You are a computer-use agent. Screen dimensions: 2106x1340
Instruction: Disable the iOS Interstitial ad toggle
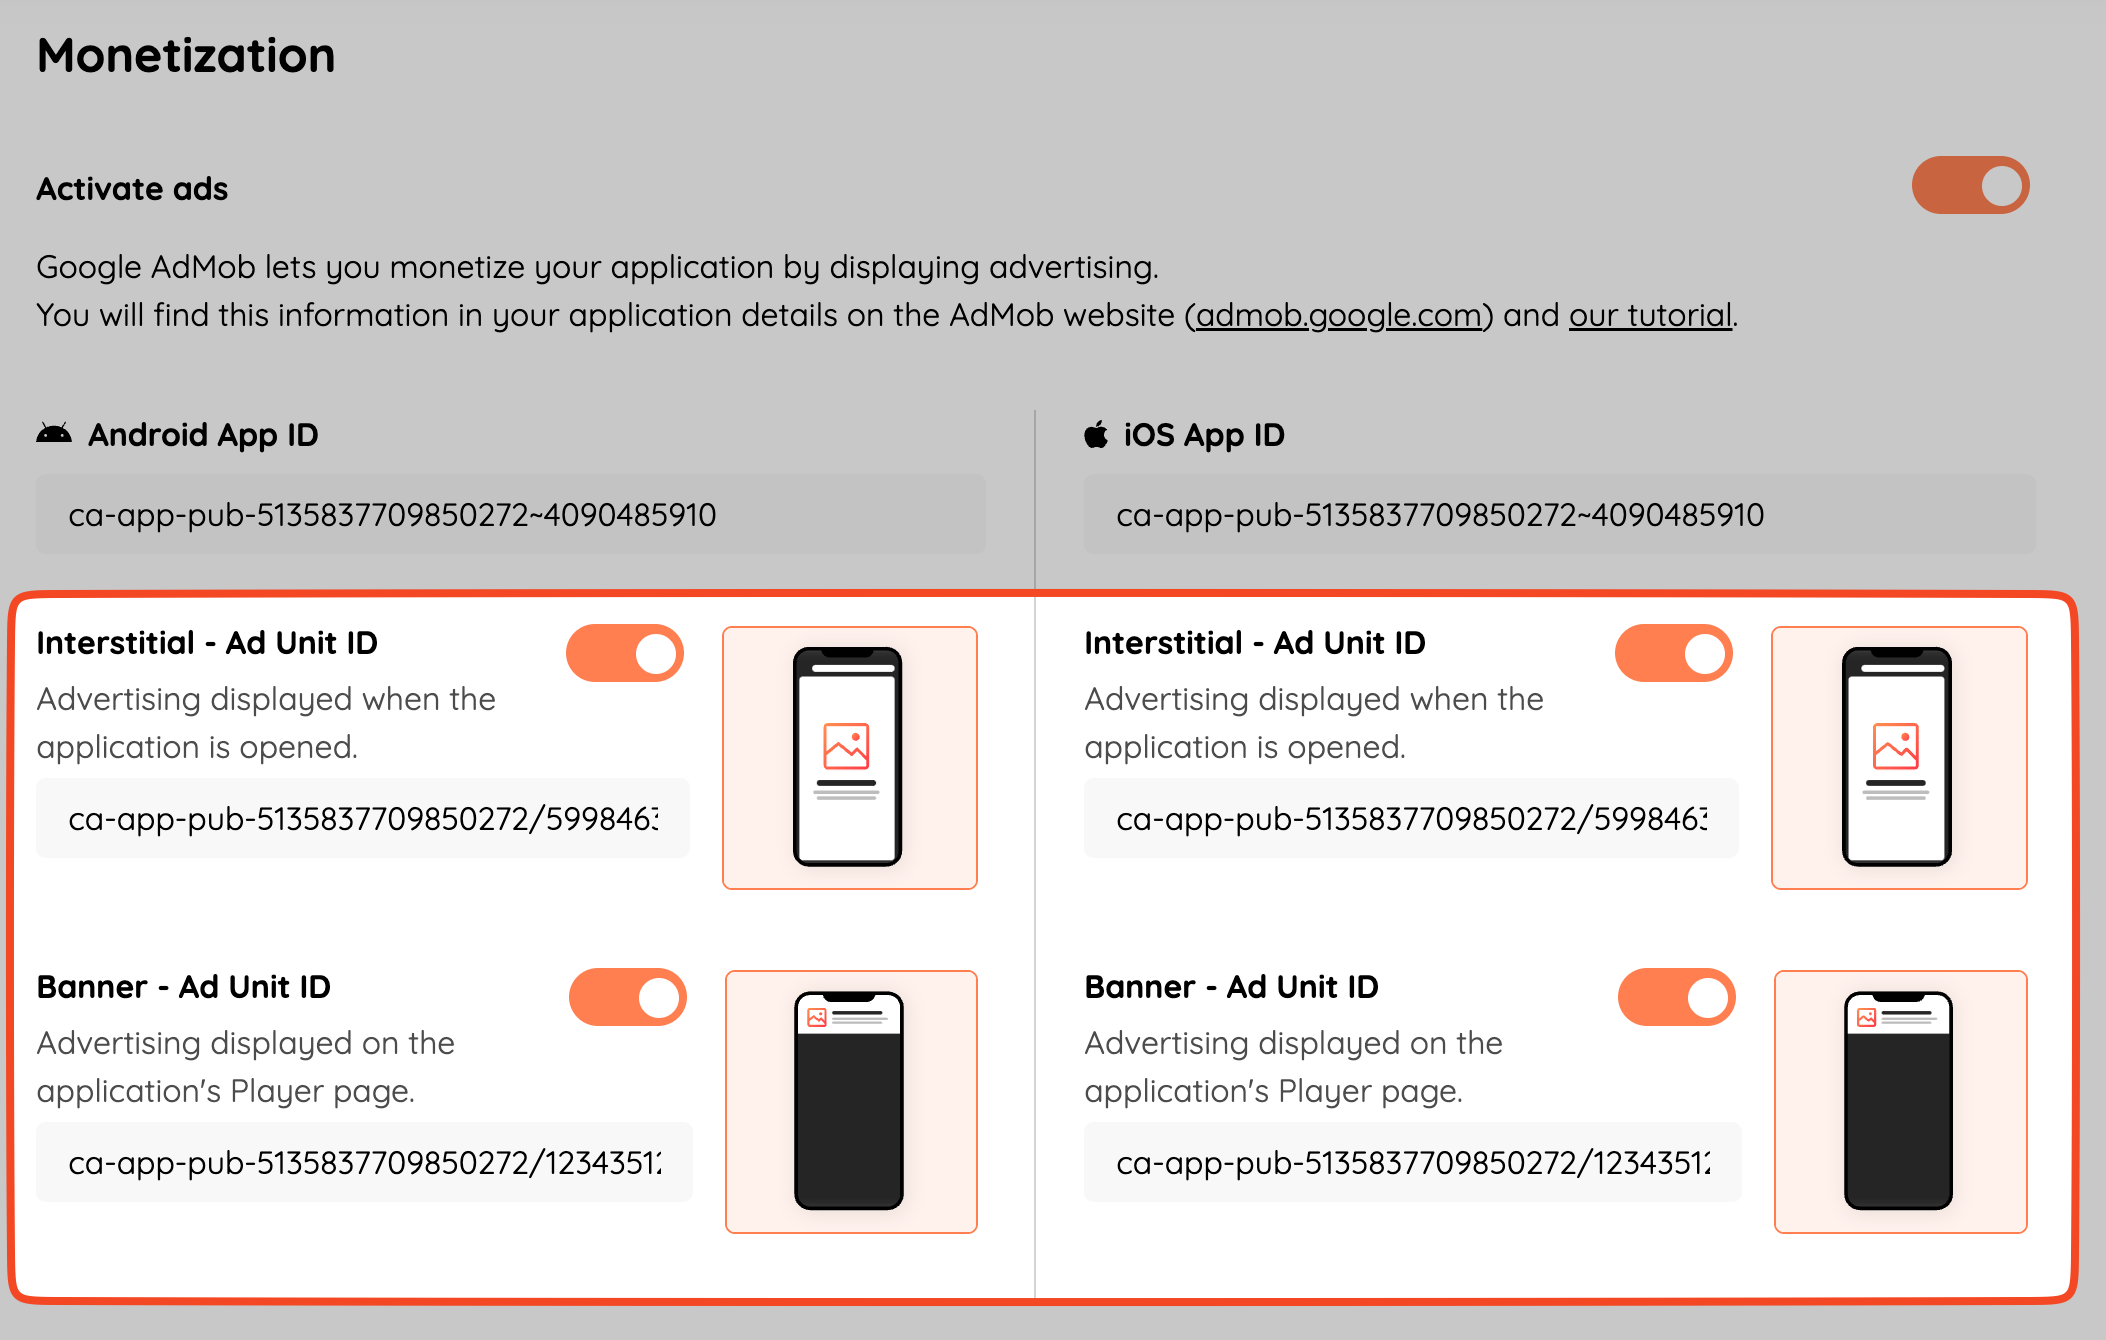pos(1673,653)
